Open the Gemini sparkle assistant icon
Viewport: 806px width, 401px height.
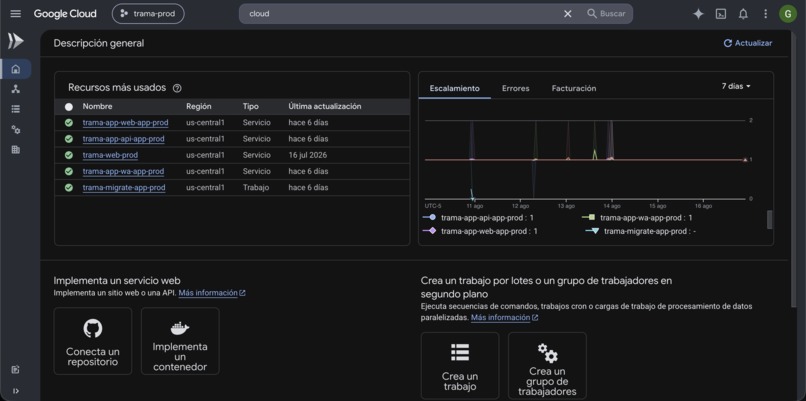tap(698, 14)
